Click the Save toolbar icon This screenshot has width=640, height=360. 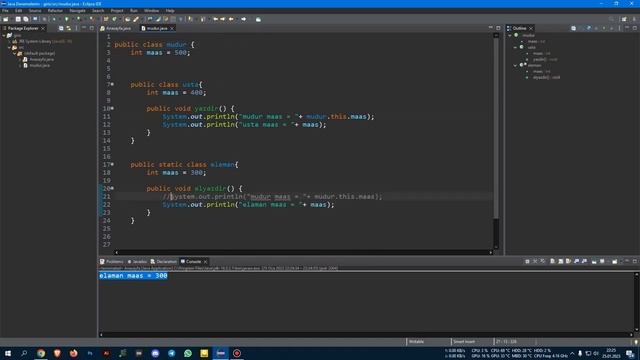click(x=18, y=19)
